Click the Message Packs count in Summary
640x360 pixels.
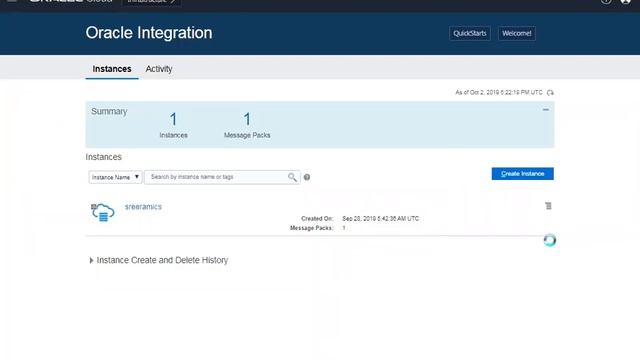247,120
